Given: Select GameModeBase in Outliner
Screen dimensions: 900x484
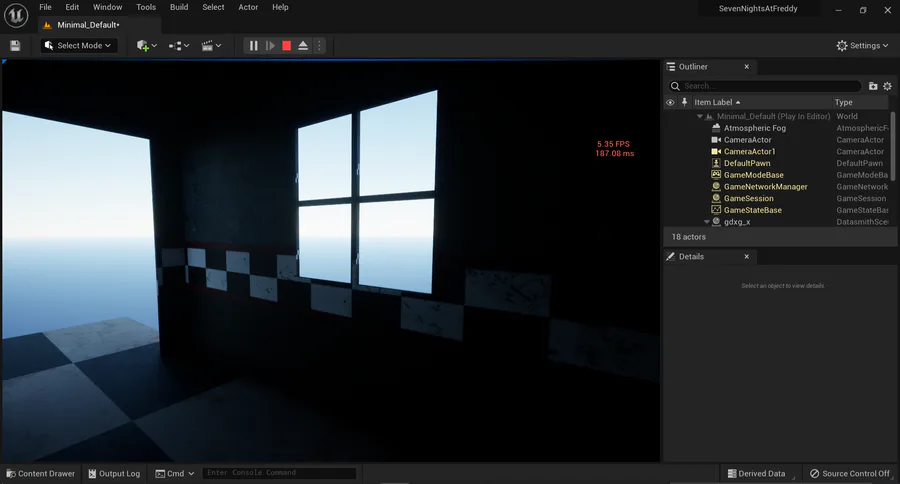Looking at the screenshot, I should (x=753, y=175).
